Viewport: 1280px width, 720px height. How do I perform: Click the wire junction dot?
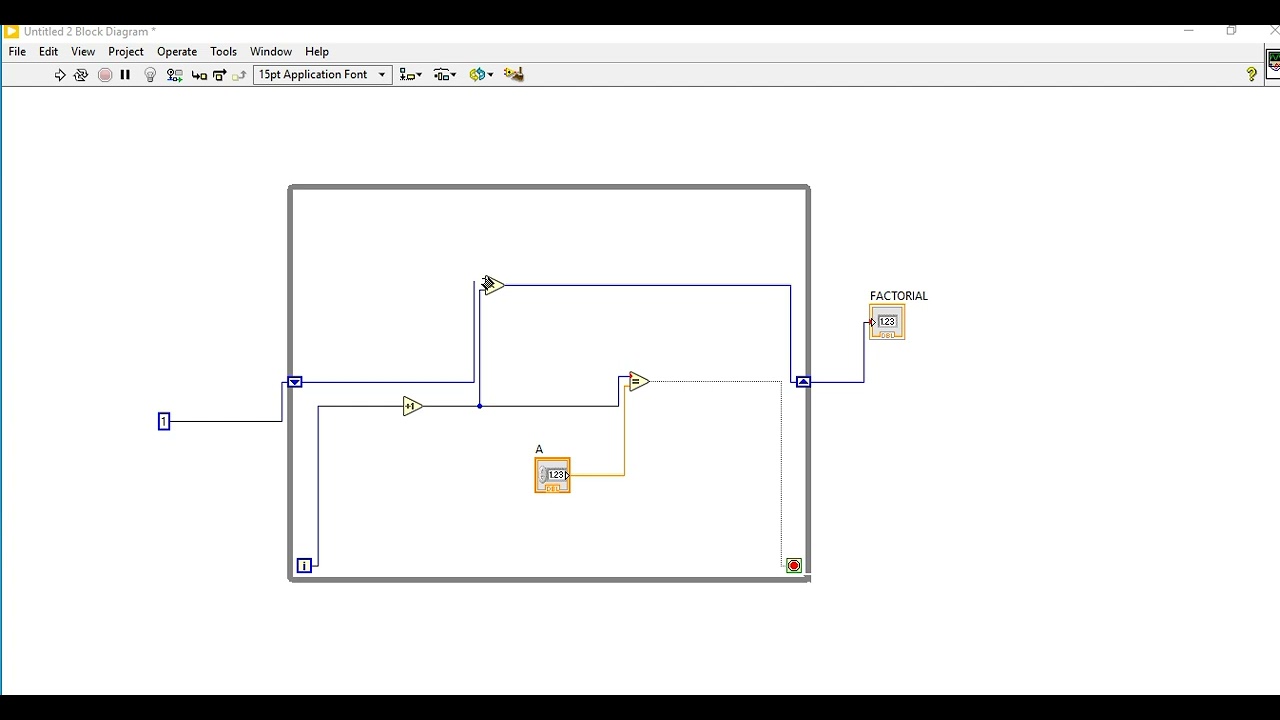point(480,406)
